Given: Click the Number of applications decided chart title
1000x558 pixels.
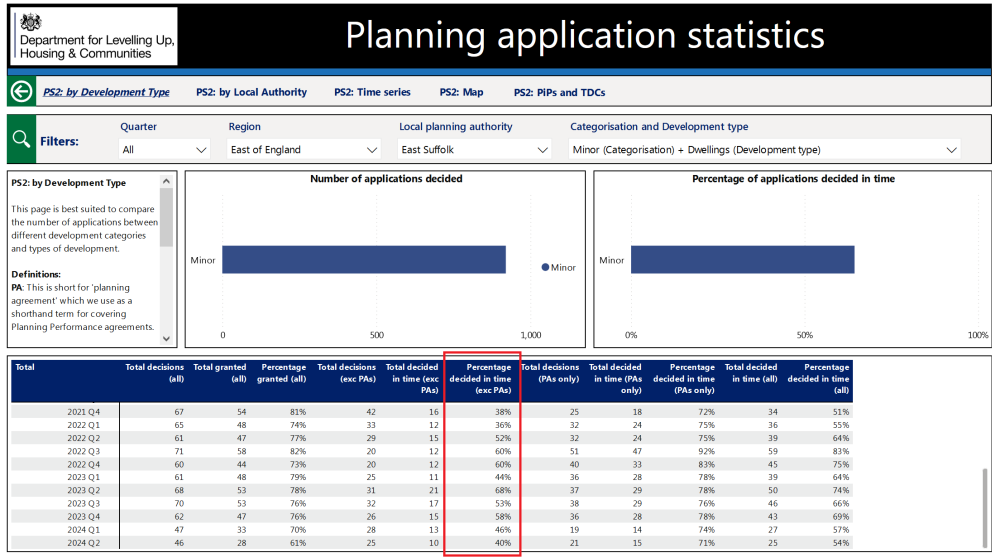Looking at the screenshot, I should pos(386,179).
